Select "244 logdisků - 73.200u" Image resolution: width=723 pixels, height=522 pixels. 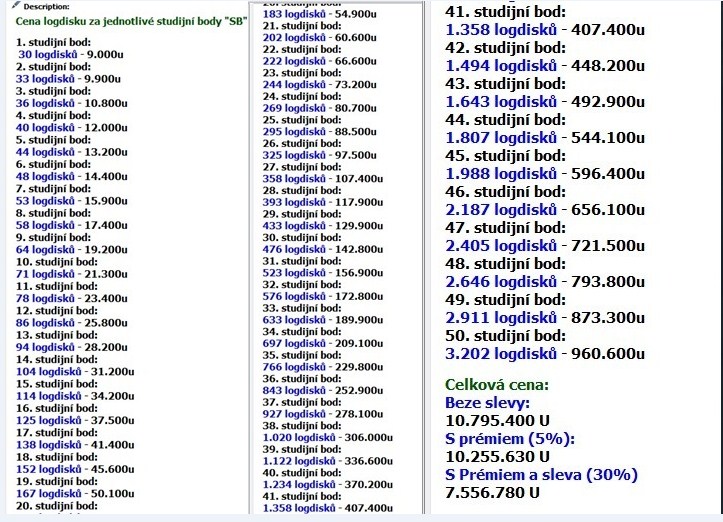coord(320,85)
